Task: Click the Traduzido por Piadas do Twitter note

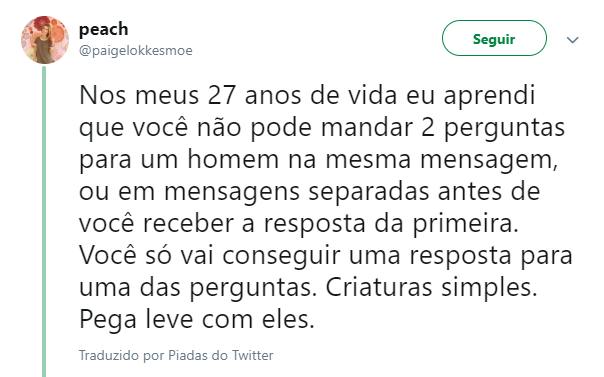Action: point(176,355)
